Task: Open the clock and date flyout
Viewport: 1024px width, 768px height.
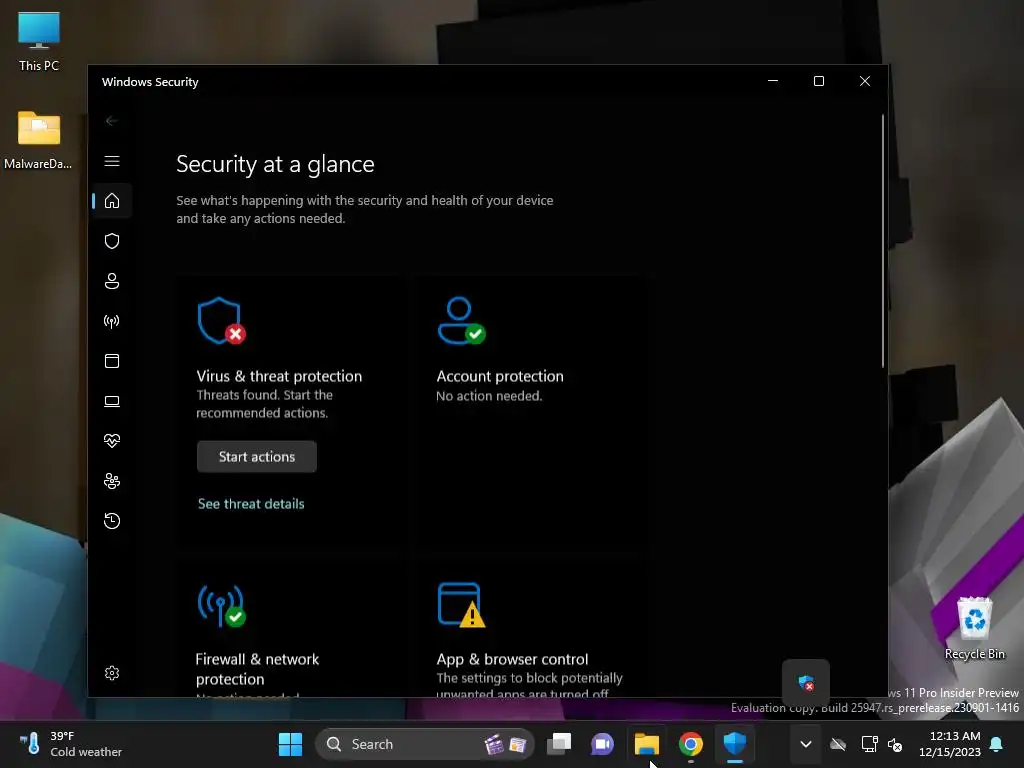Action: point(950,744)
